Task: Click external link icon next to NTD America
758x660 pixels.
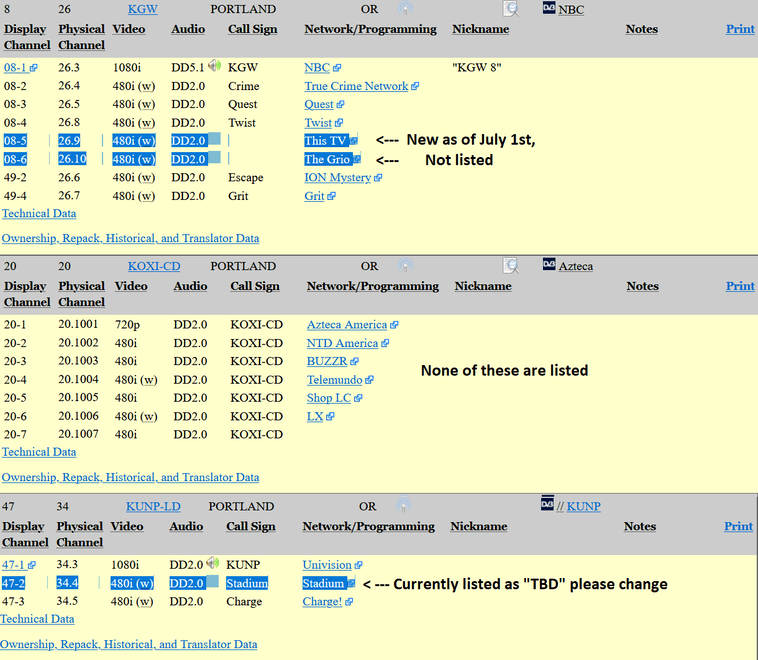Action: coord(385,344)
